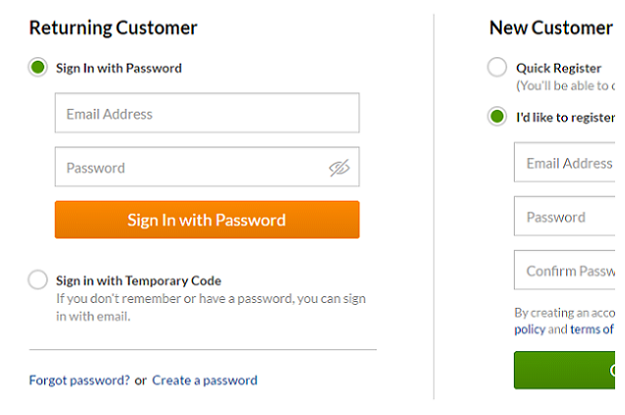Select Sign In with Password radio button

pyautogui.click(x=38, y=67)
